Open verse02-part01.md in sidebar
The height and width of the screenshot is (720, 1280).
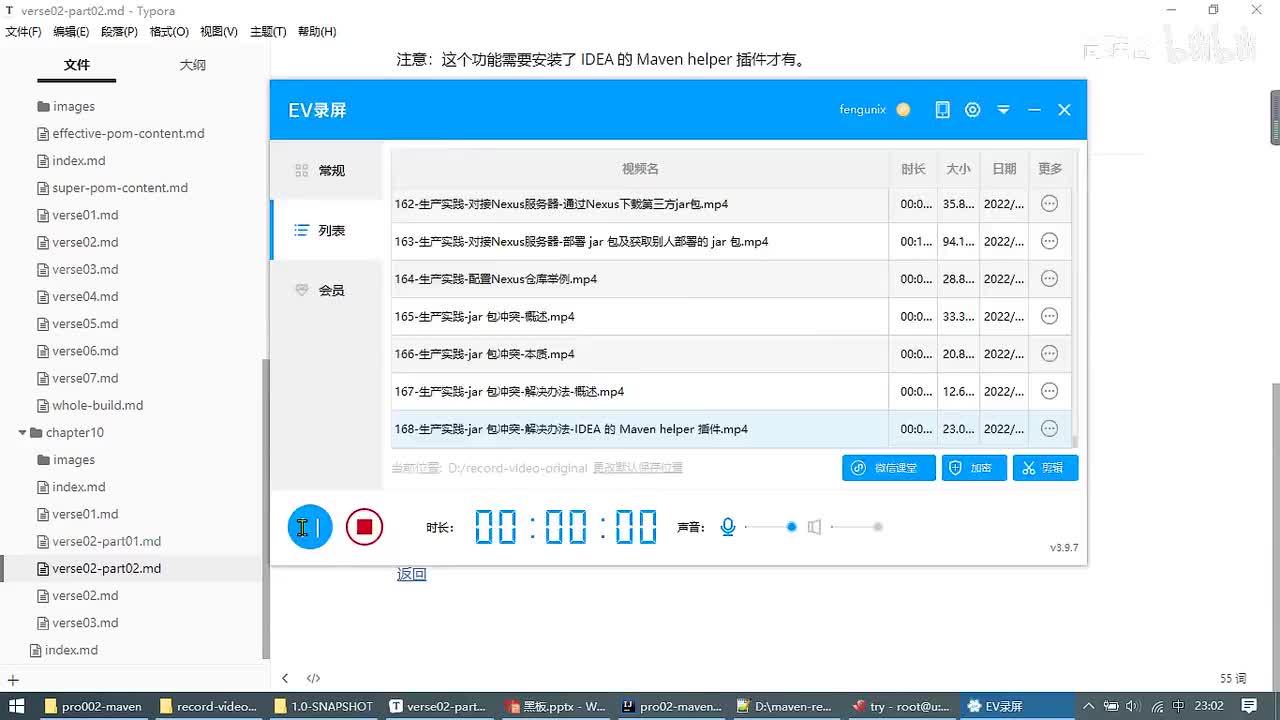[x=107, y=542]
